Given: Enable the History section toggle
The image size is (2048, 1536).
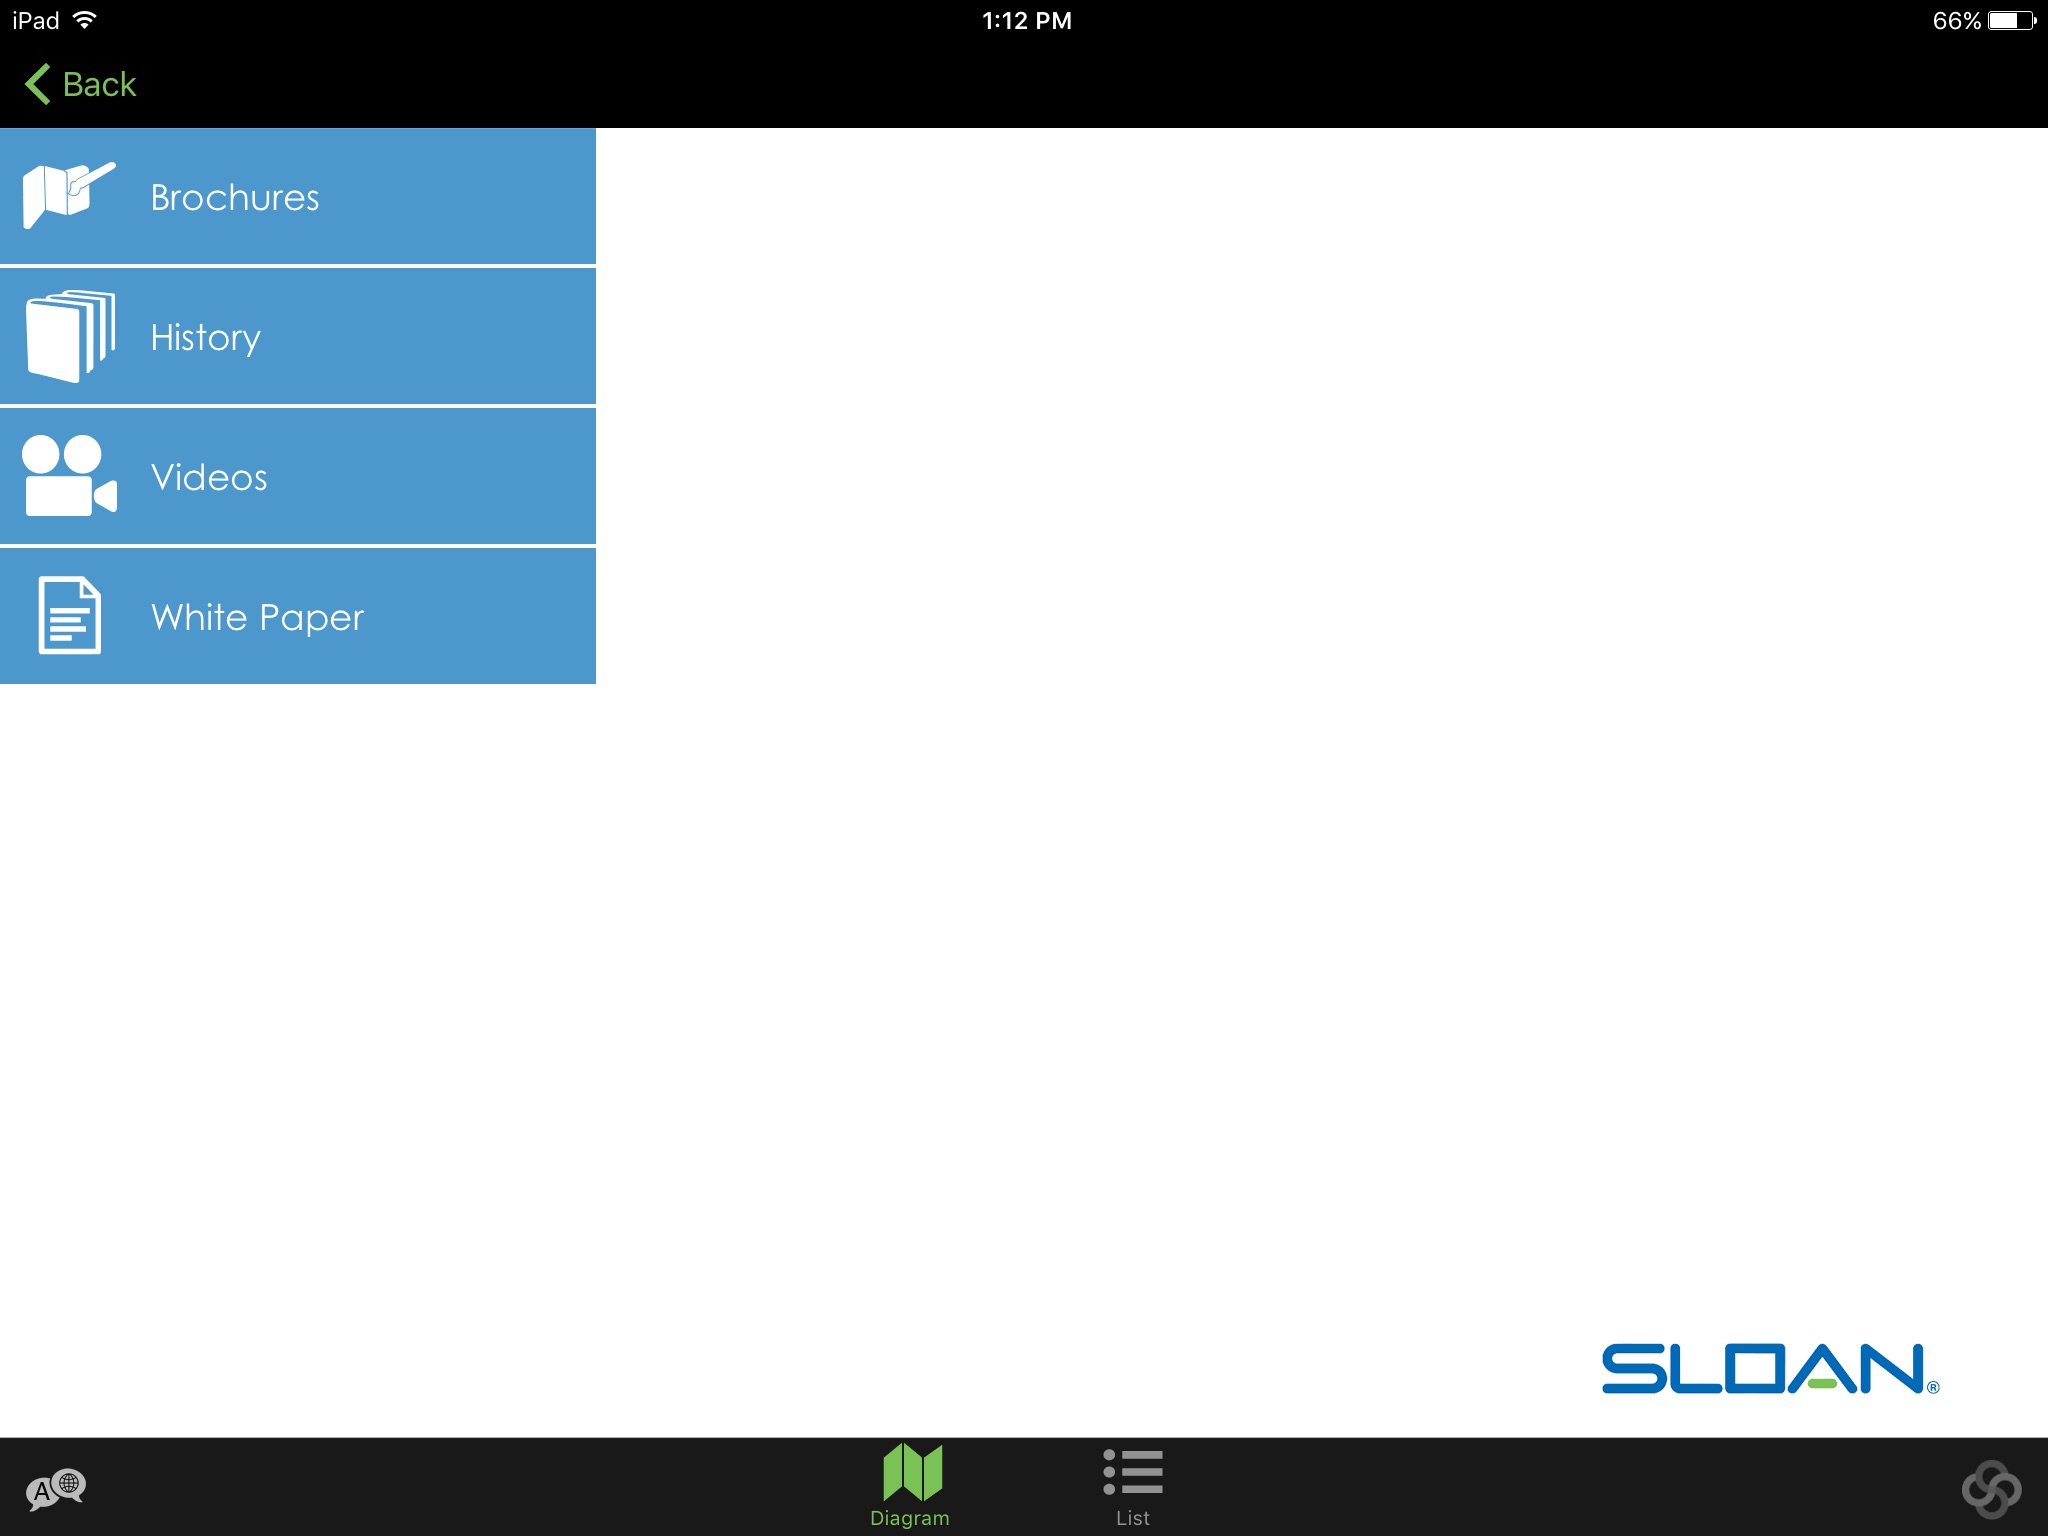Looking at the screenshot, I should coord(297,337).
